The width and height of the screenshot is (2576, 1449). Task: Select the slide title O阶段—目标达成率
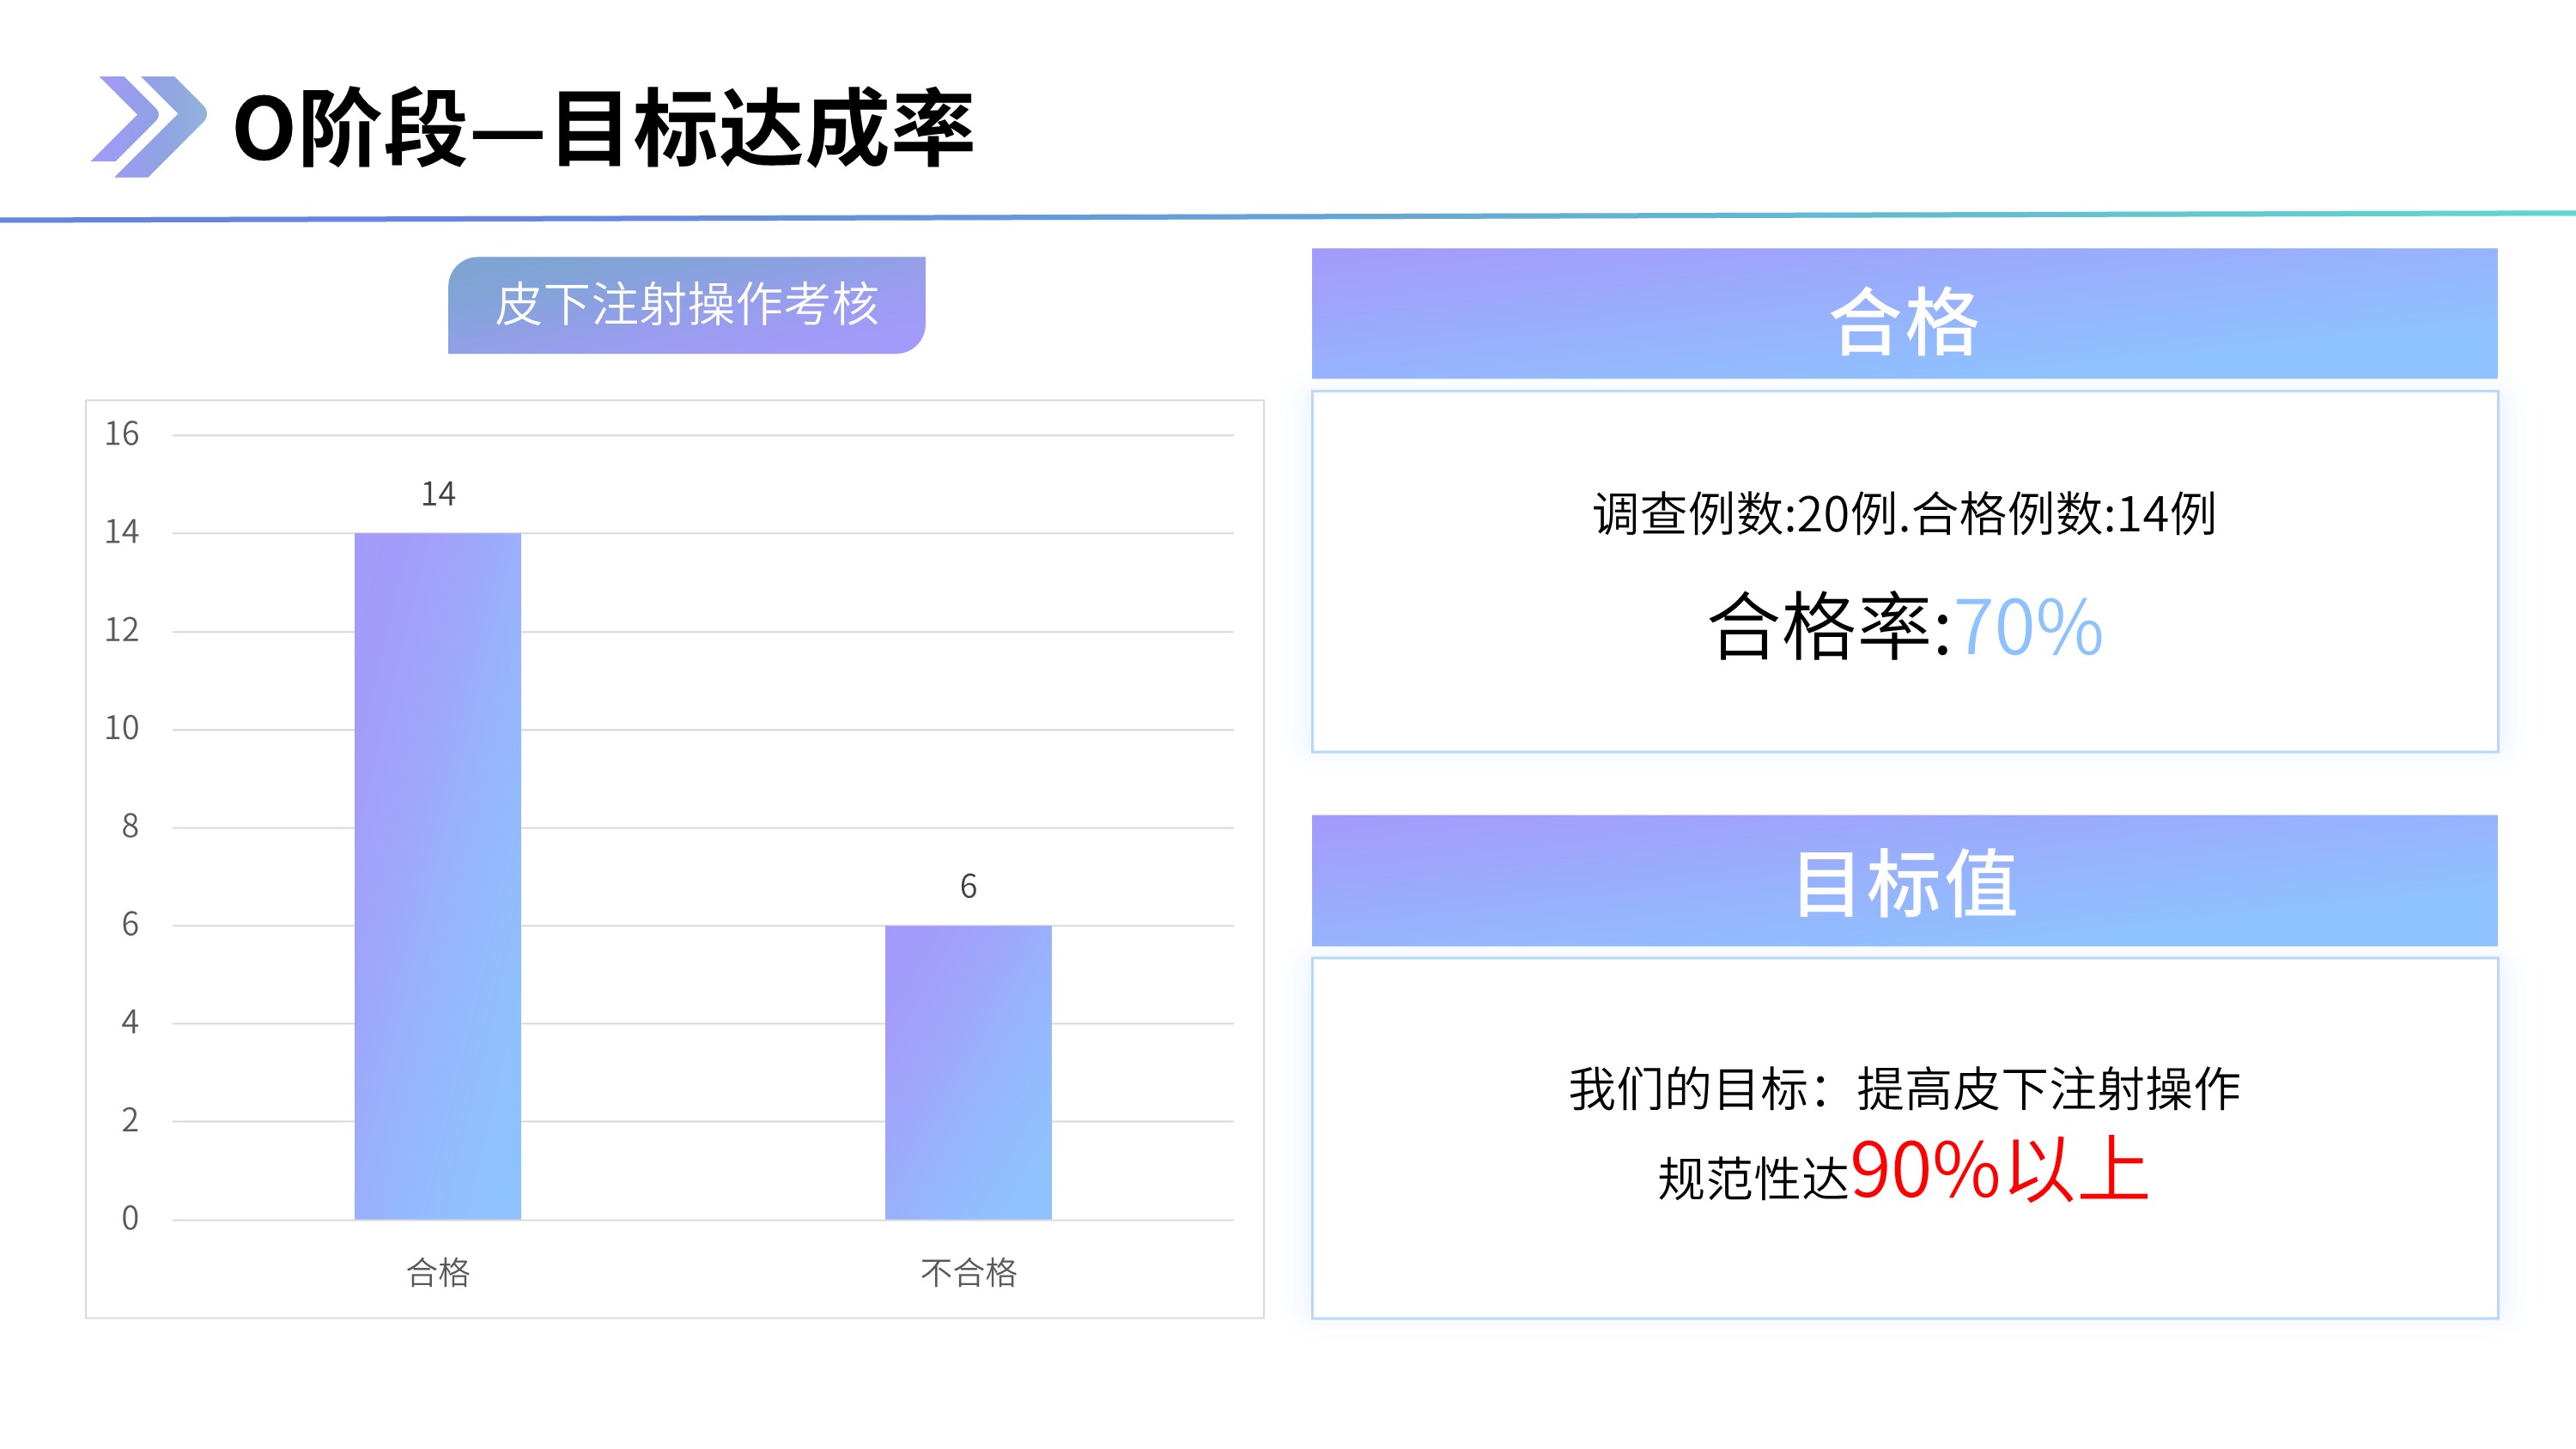(603, 128)
